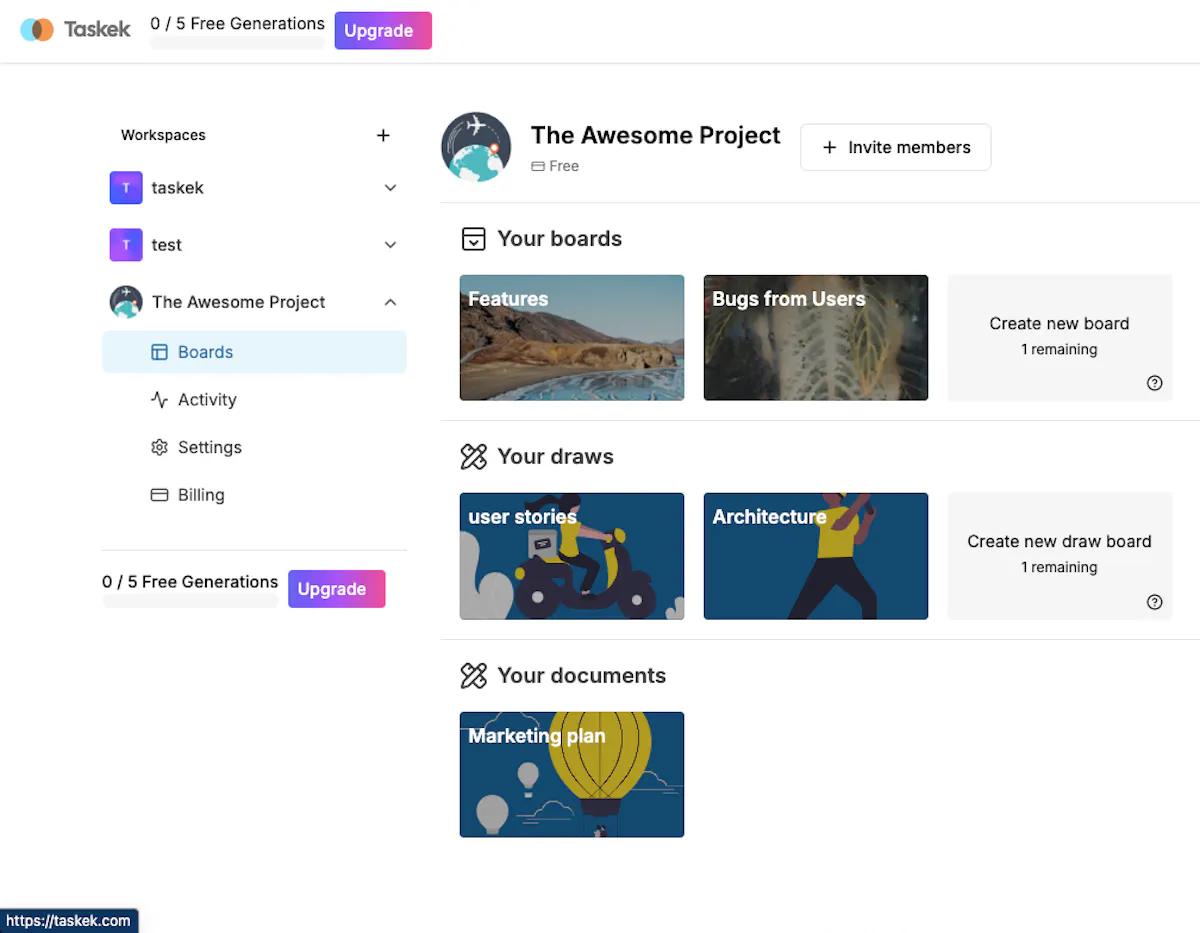This screenshot has width=1200, height=933.
Task: Expand the test workspace chevron
Action: coord(391,245)
